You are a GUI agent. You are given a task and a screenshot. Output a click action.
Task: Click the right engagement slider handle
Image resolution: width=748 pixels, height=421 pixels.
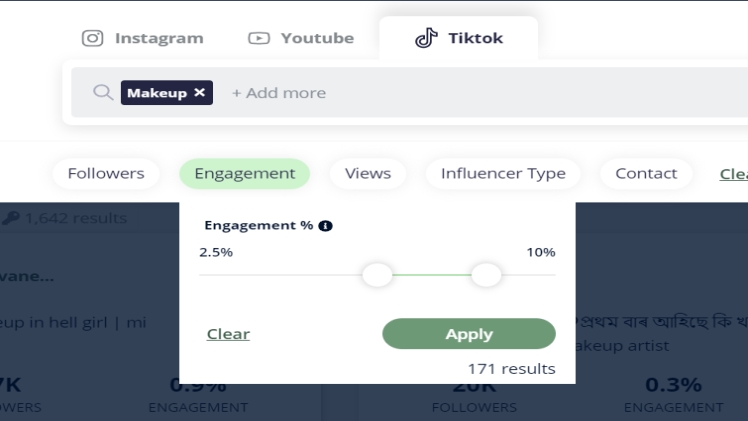tap(486, 274)
